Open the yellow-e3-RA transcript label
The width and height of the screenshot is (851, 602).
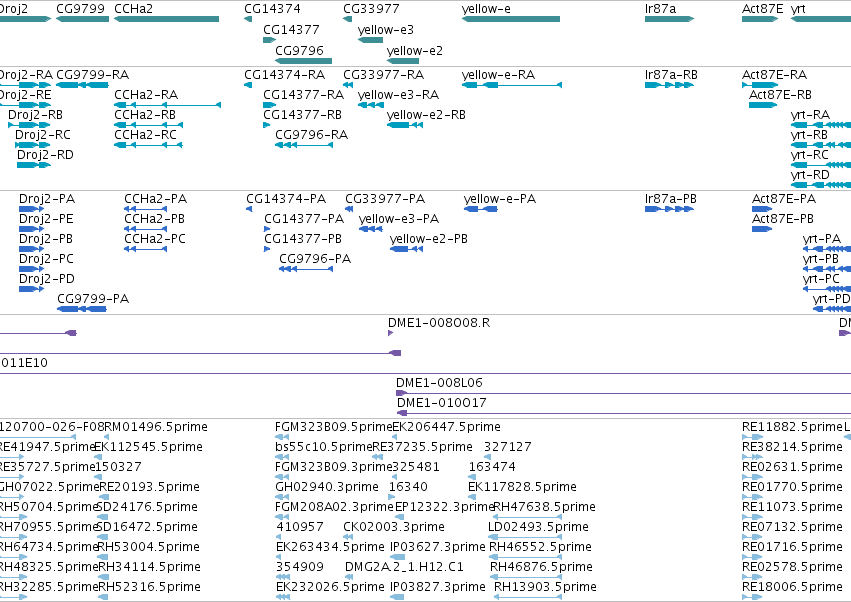(398, 94)
